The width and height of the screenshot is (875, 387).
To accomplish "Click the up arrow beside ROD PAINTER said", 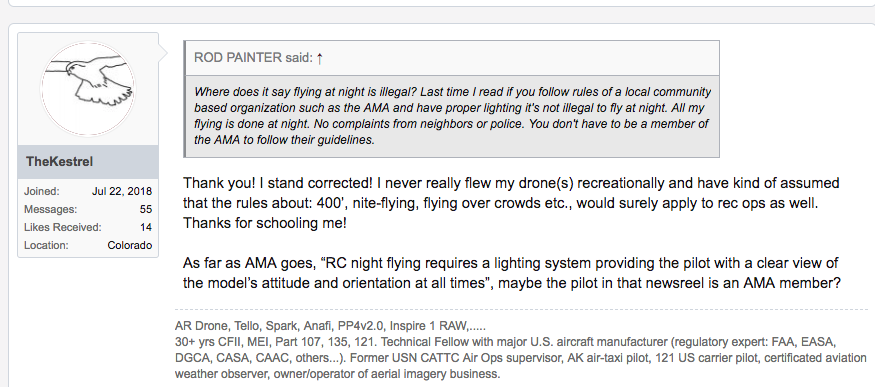I will click(320, 58).
